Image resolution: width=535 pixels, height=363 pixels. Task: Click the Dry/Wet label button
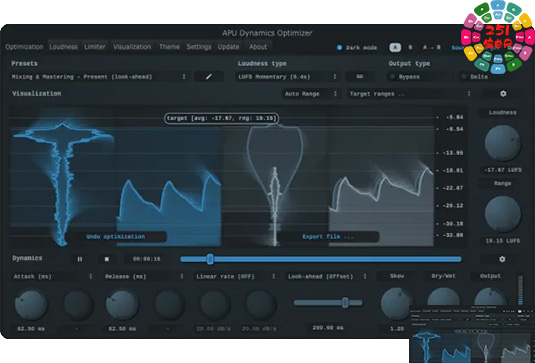click(443, 276)
